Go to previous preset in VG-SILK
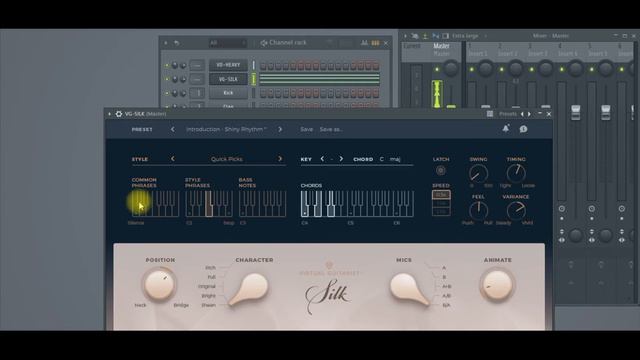This screenshot has height=360, width=640. coord(173,129)
